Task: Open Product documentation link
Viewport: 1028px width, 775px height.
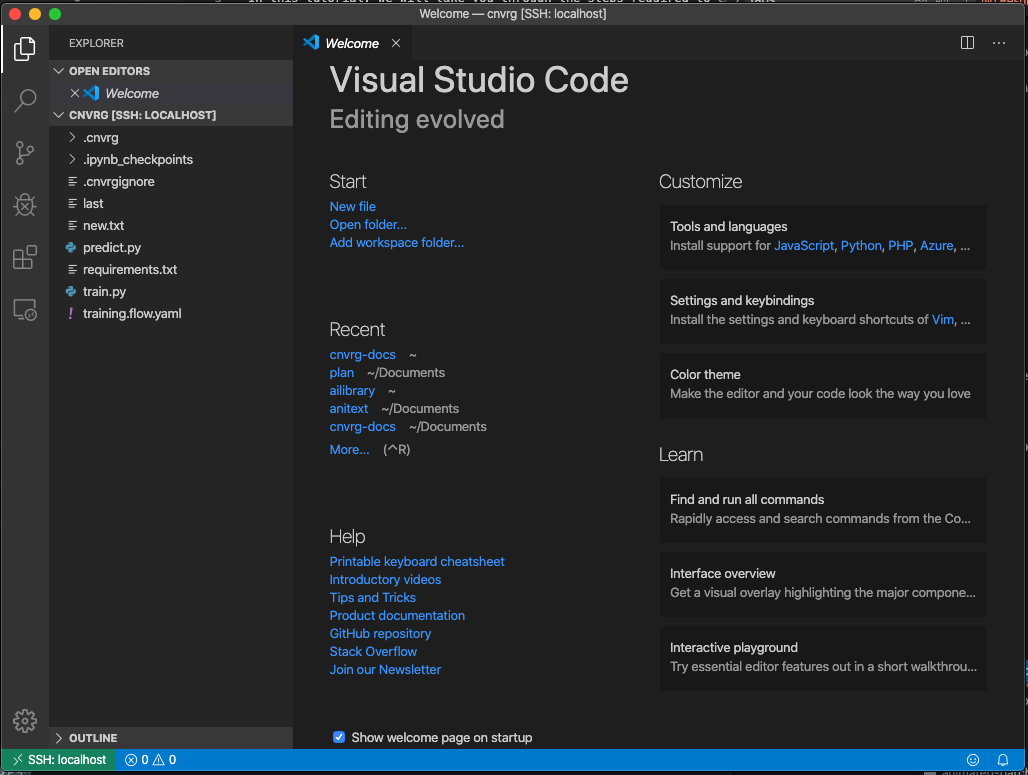Action: 397,616
